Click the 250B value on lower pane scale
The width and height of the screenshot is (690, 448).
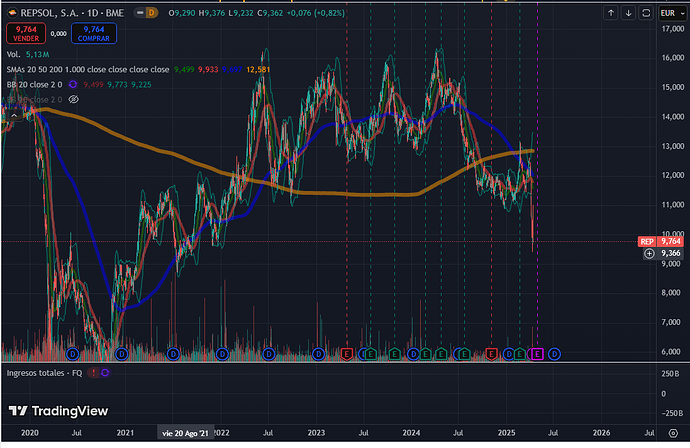click(670, 374)
